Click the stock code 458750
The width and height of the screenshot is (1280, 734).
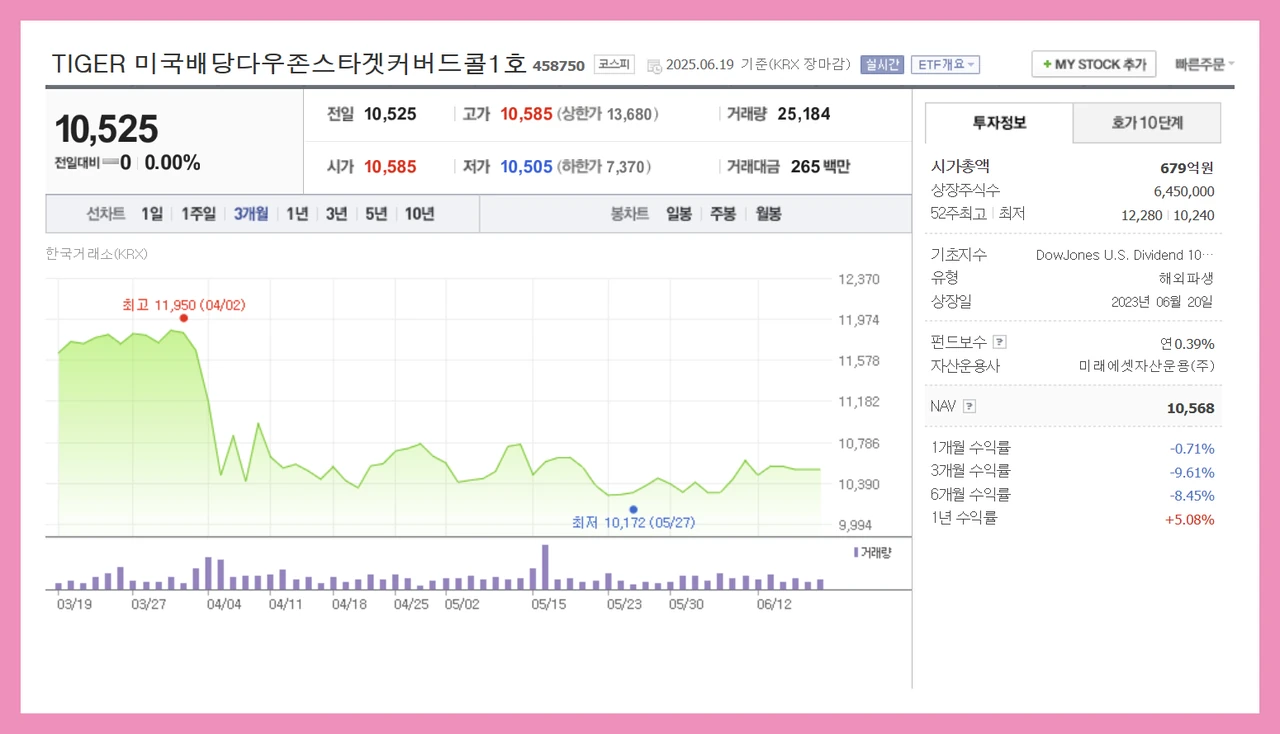559,66
